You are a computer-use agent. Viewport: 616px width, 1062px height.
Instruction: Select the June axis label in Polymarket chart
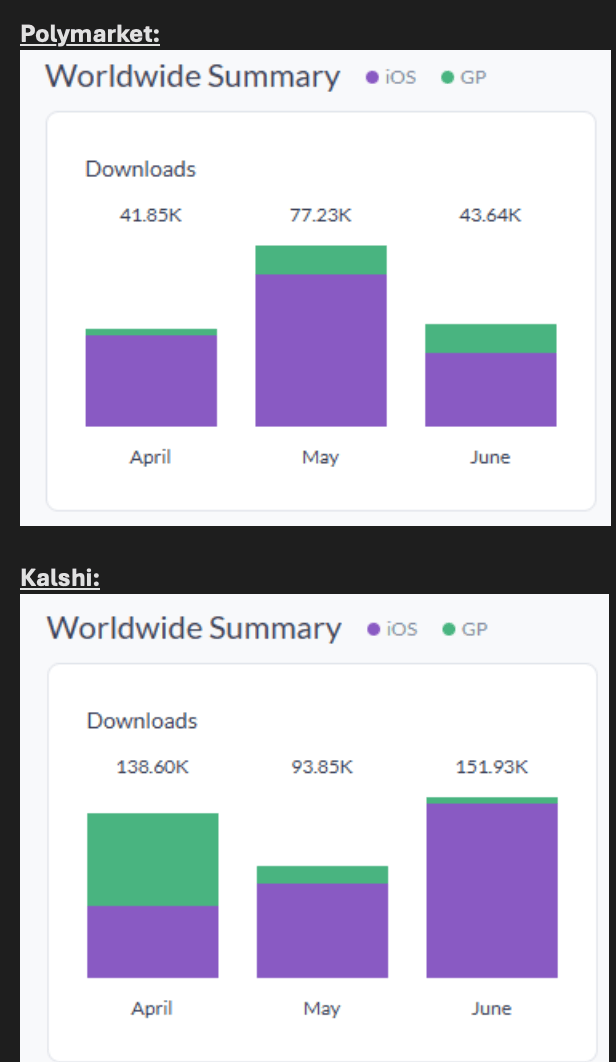tap(490, 457)
